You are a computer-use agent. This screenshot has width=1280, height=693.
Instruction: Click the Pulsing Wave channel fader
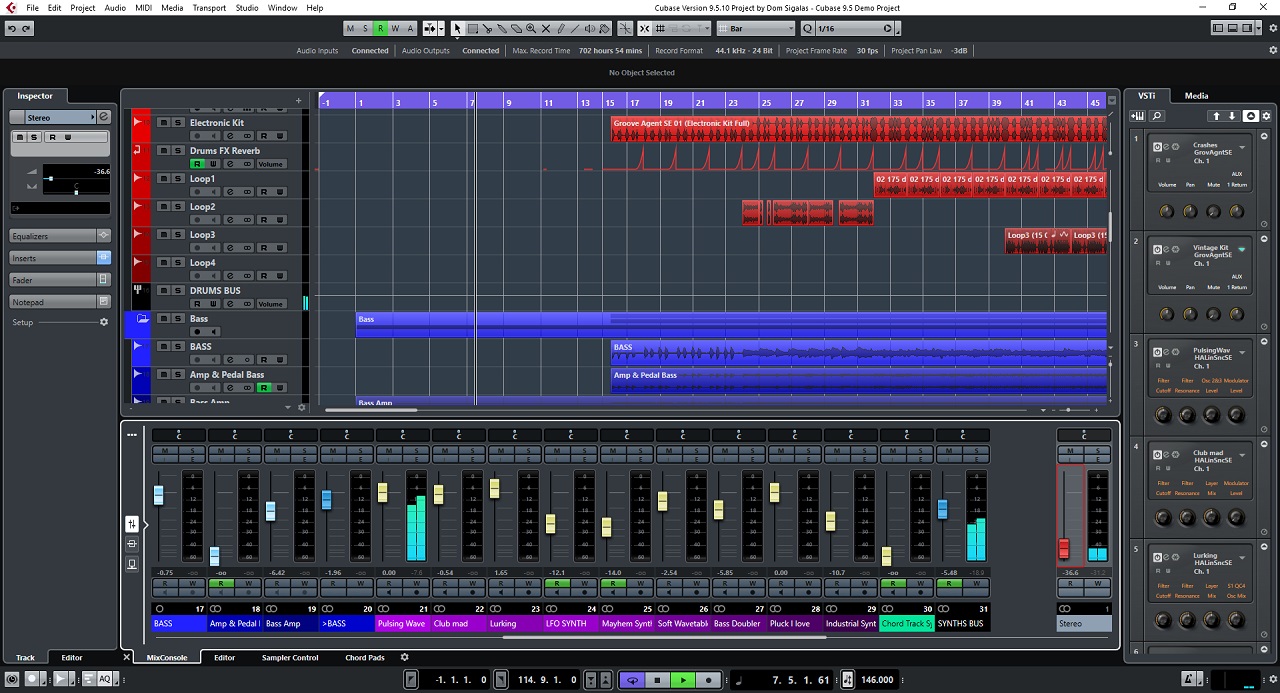(382, 492)
